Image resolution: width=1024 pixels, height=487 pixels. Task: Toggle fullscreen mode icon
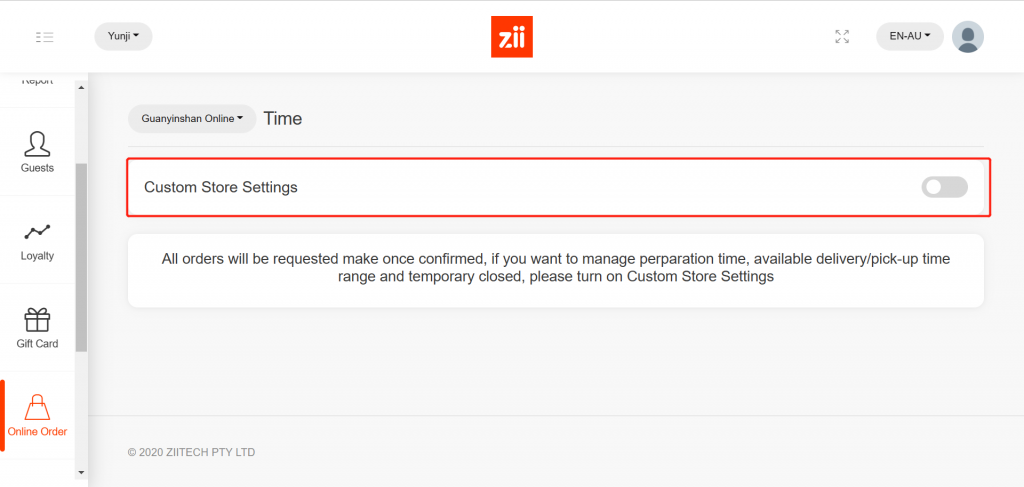point(842,37)
